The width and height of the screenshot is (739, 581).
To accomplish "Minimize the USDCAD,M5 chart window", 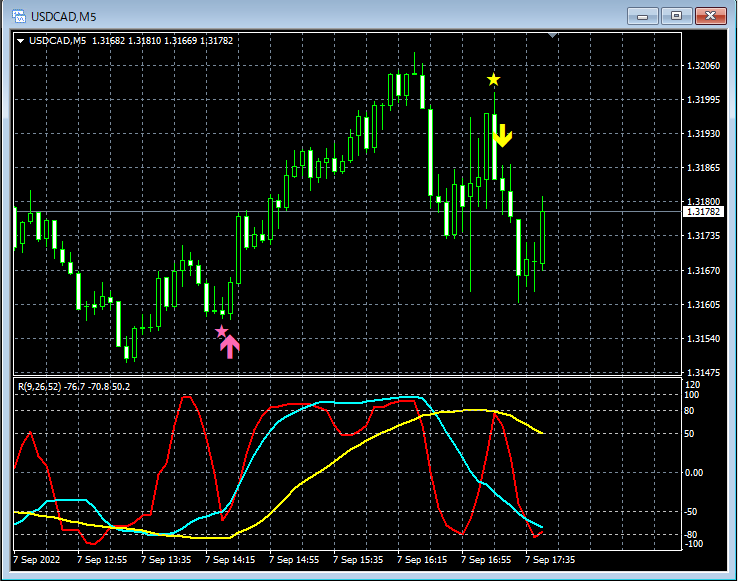I will [642, 16].
